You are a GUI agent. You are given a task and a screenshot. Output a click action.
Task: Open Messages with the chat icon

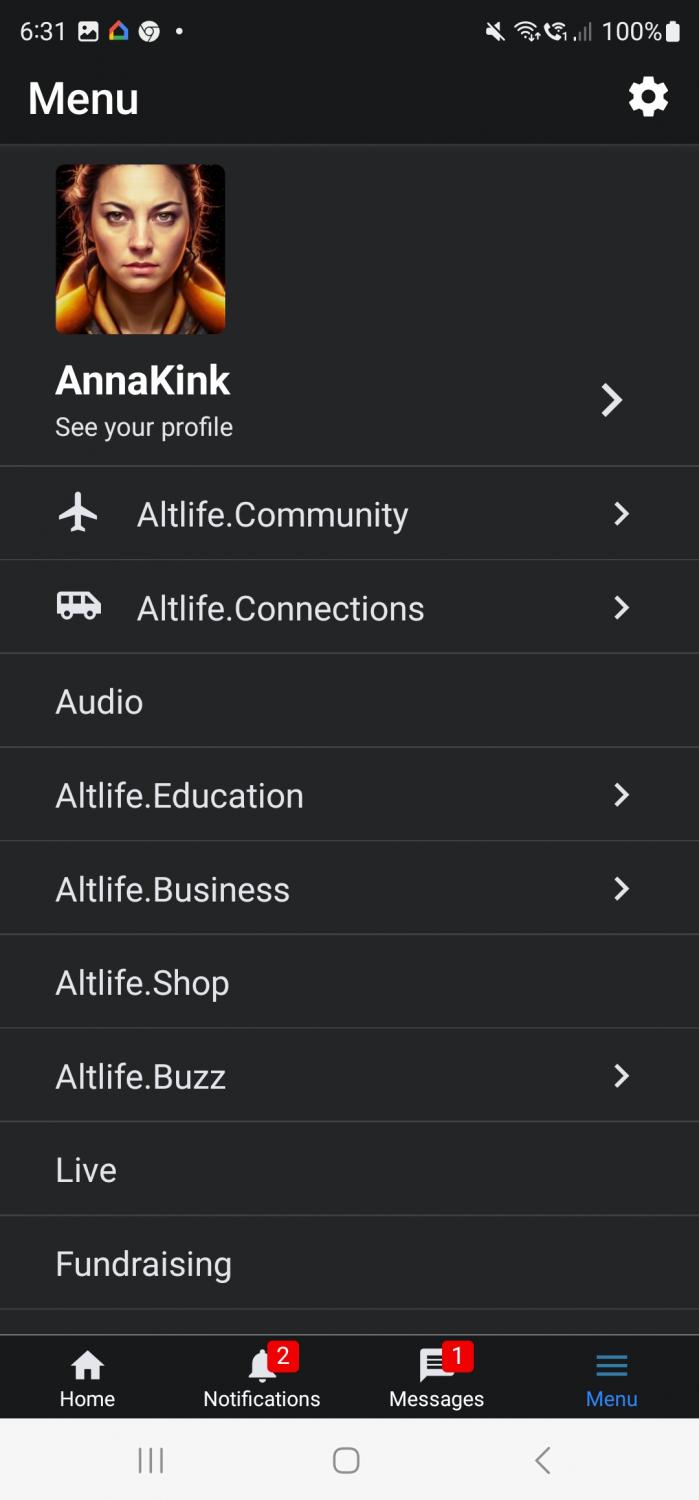pos(436,1366)
